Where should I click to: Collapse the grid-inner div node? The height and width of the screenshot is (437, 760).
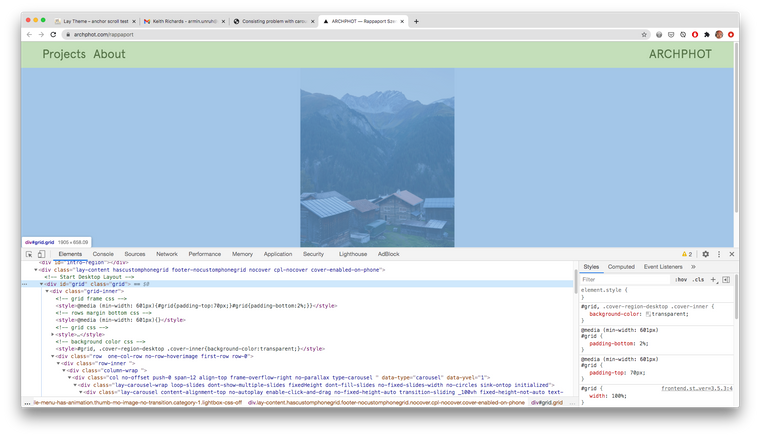[x=47, y=291]
